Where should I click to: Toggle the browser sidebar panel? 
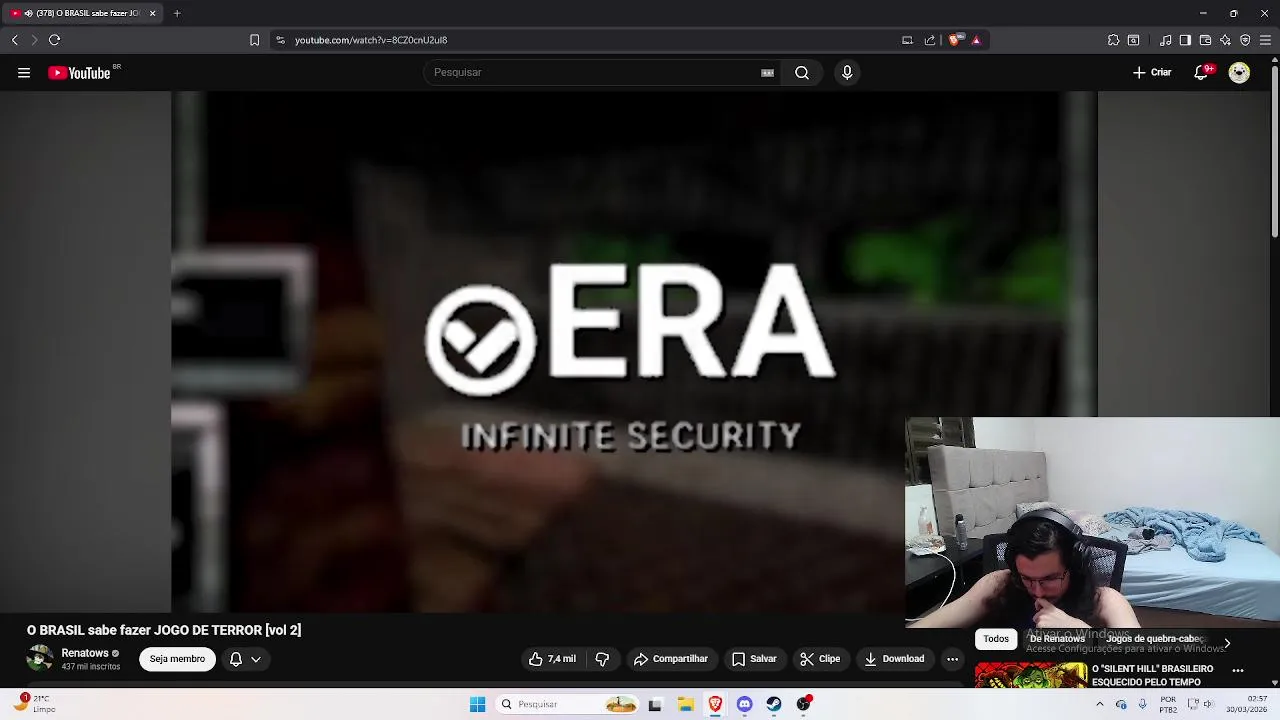tap(1185, 40)
